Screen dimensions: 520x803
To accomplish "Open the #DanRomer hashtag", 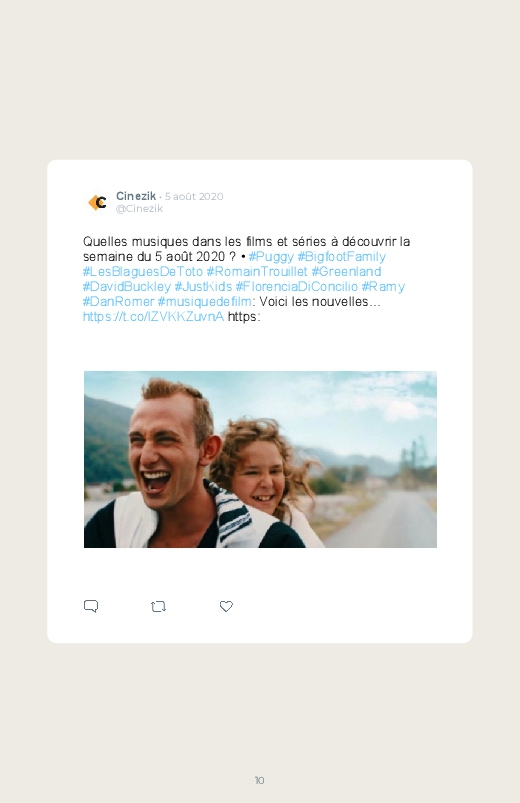I will (118, 302).
